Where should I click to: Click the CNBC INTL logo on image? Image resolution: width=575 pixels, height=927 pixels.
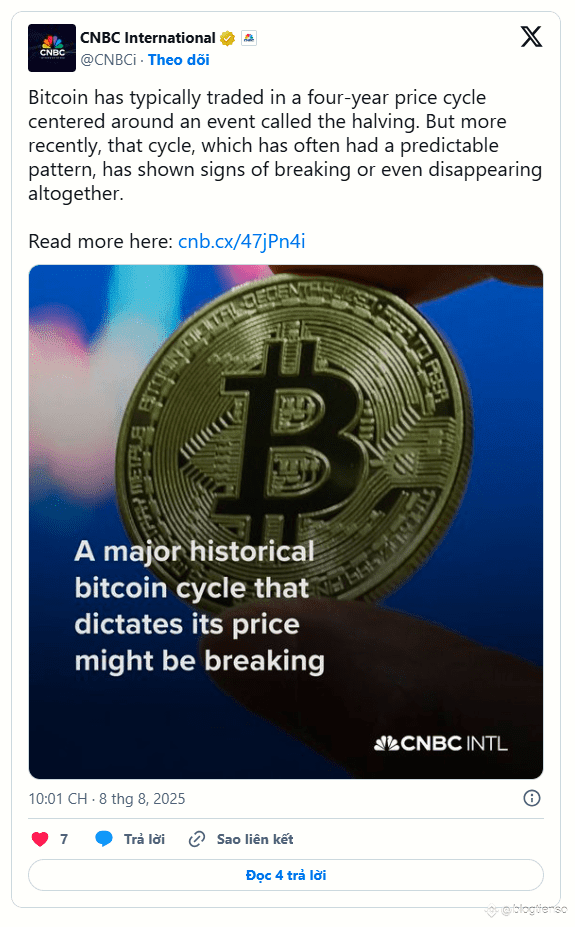(441, 743)
